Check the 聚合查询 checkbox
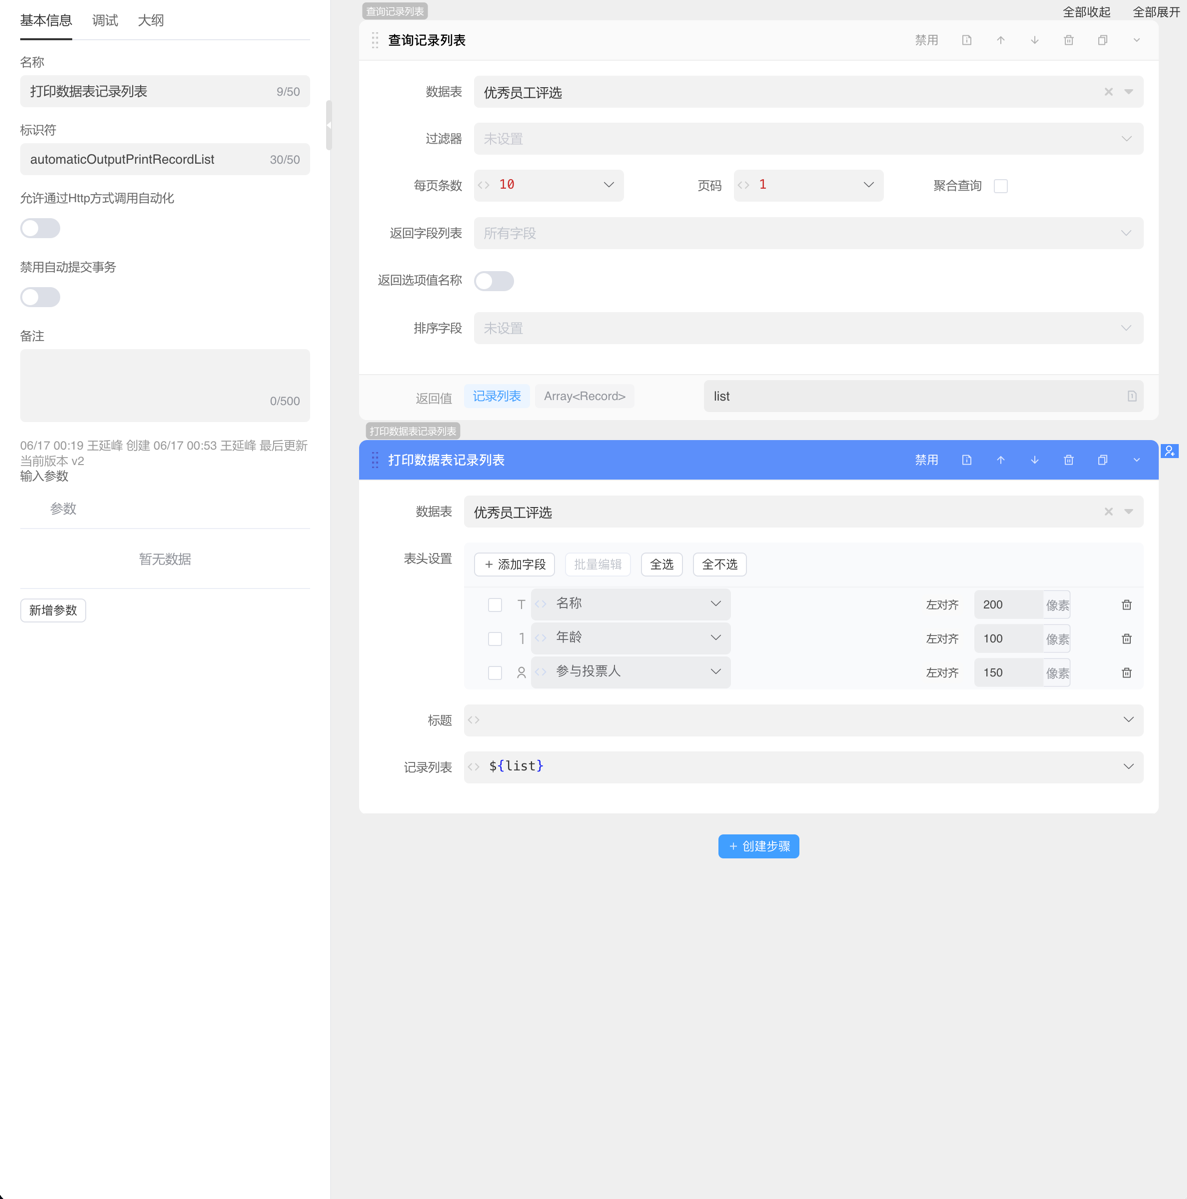The image size is (1187, 1199). [1001, 186]
